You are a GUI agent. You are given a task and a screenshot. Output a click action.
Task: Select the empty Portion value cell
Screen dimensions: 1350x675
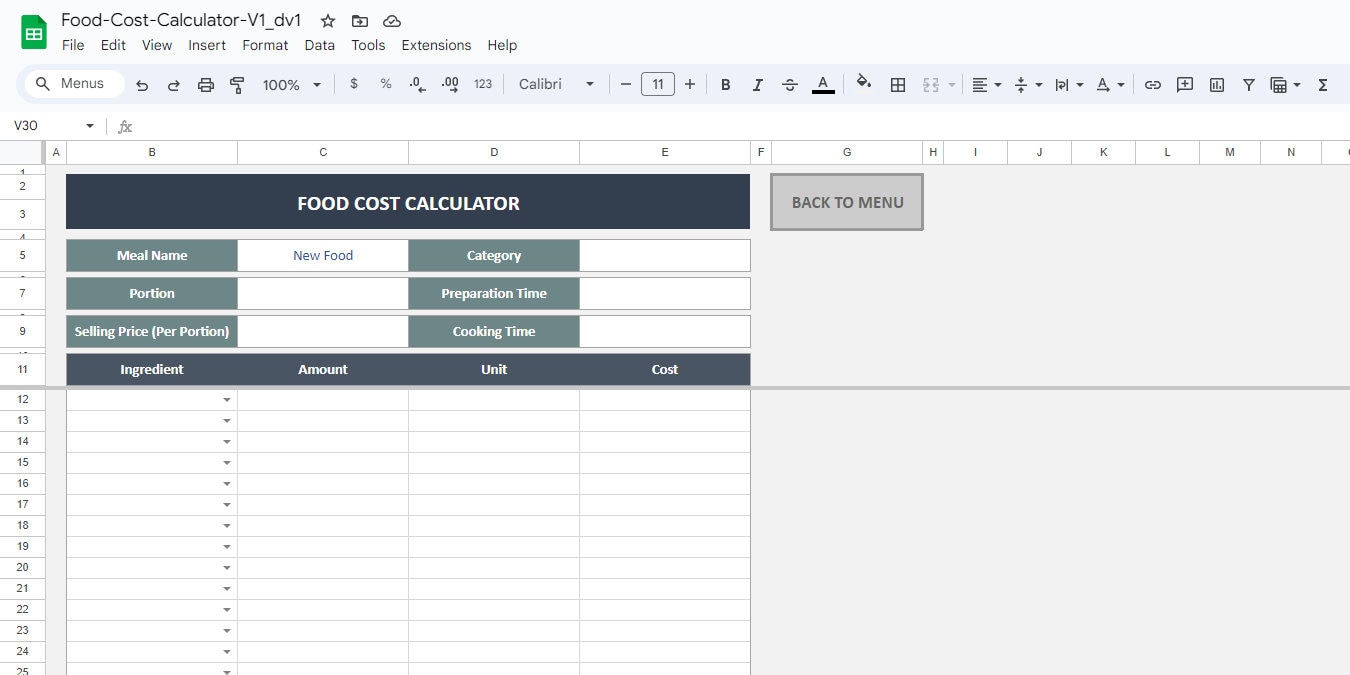click(x=323, y=293)
